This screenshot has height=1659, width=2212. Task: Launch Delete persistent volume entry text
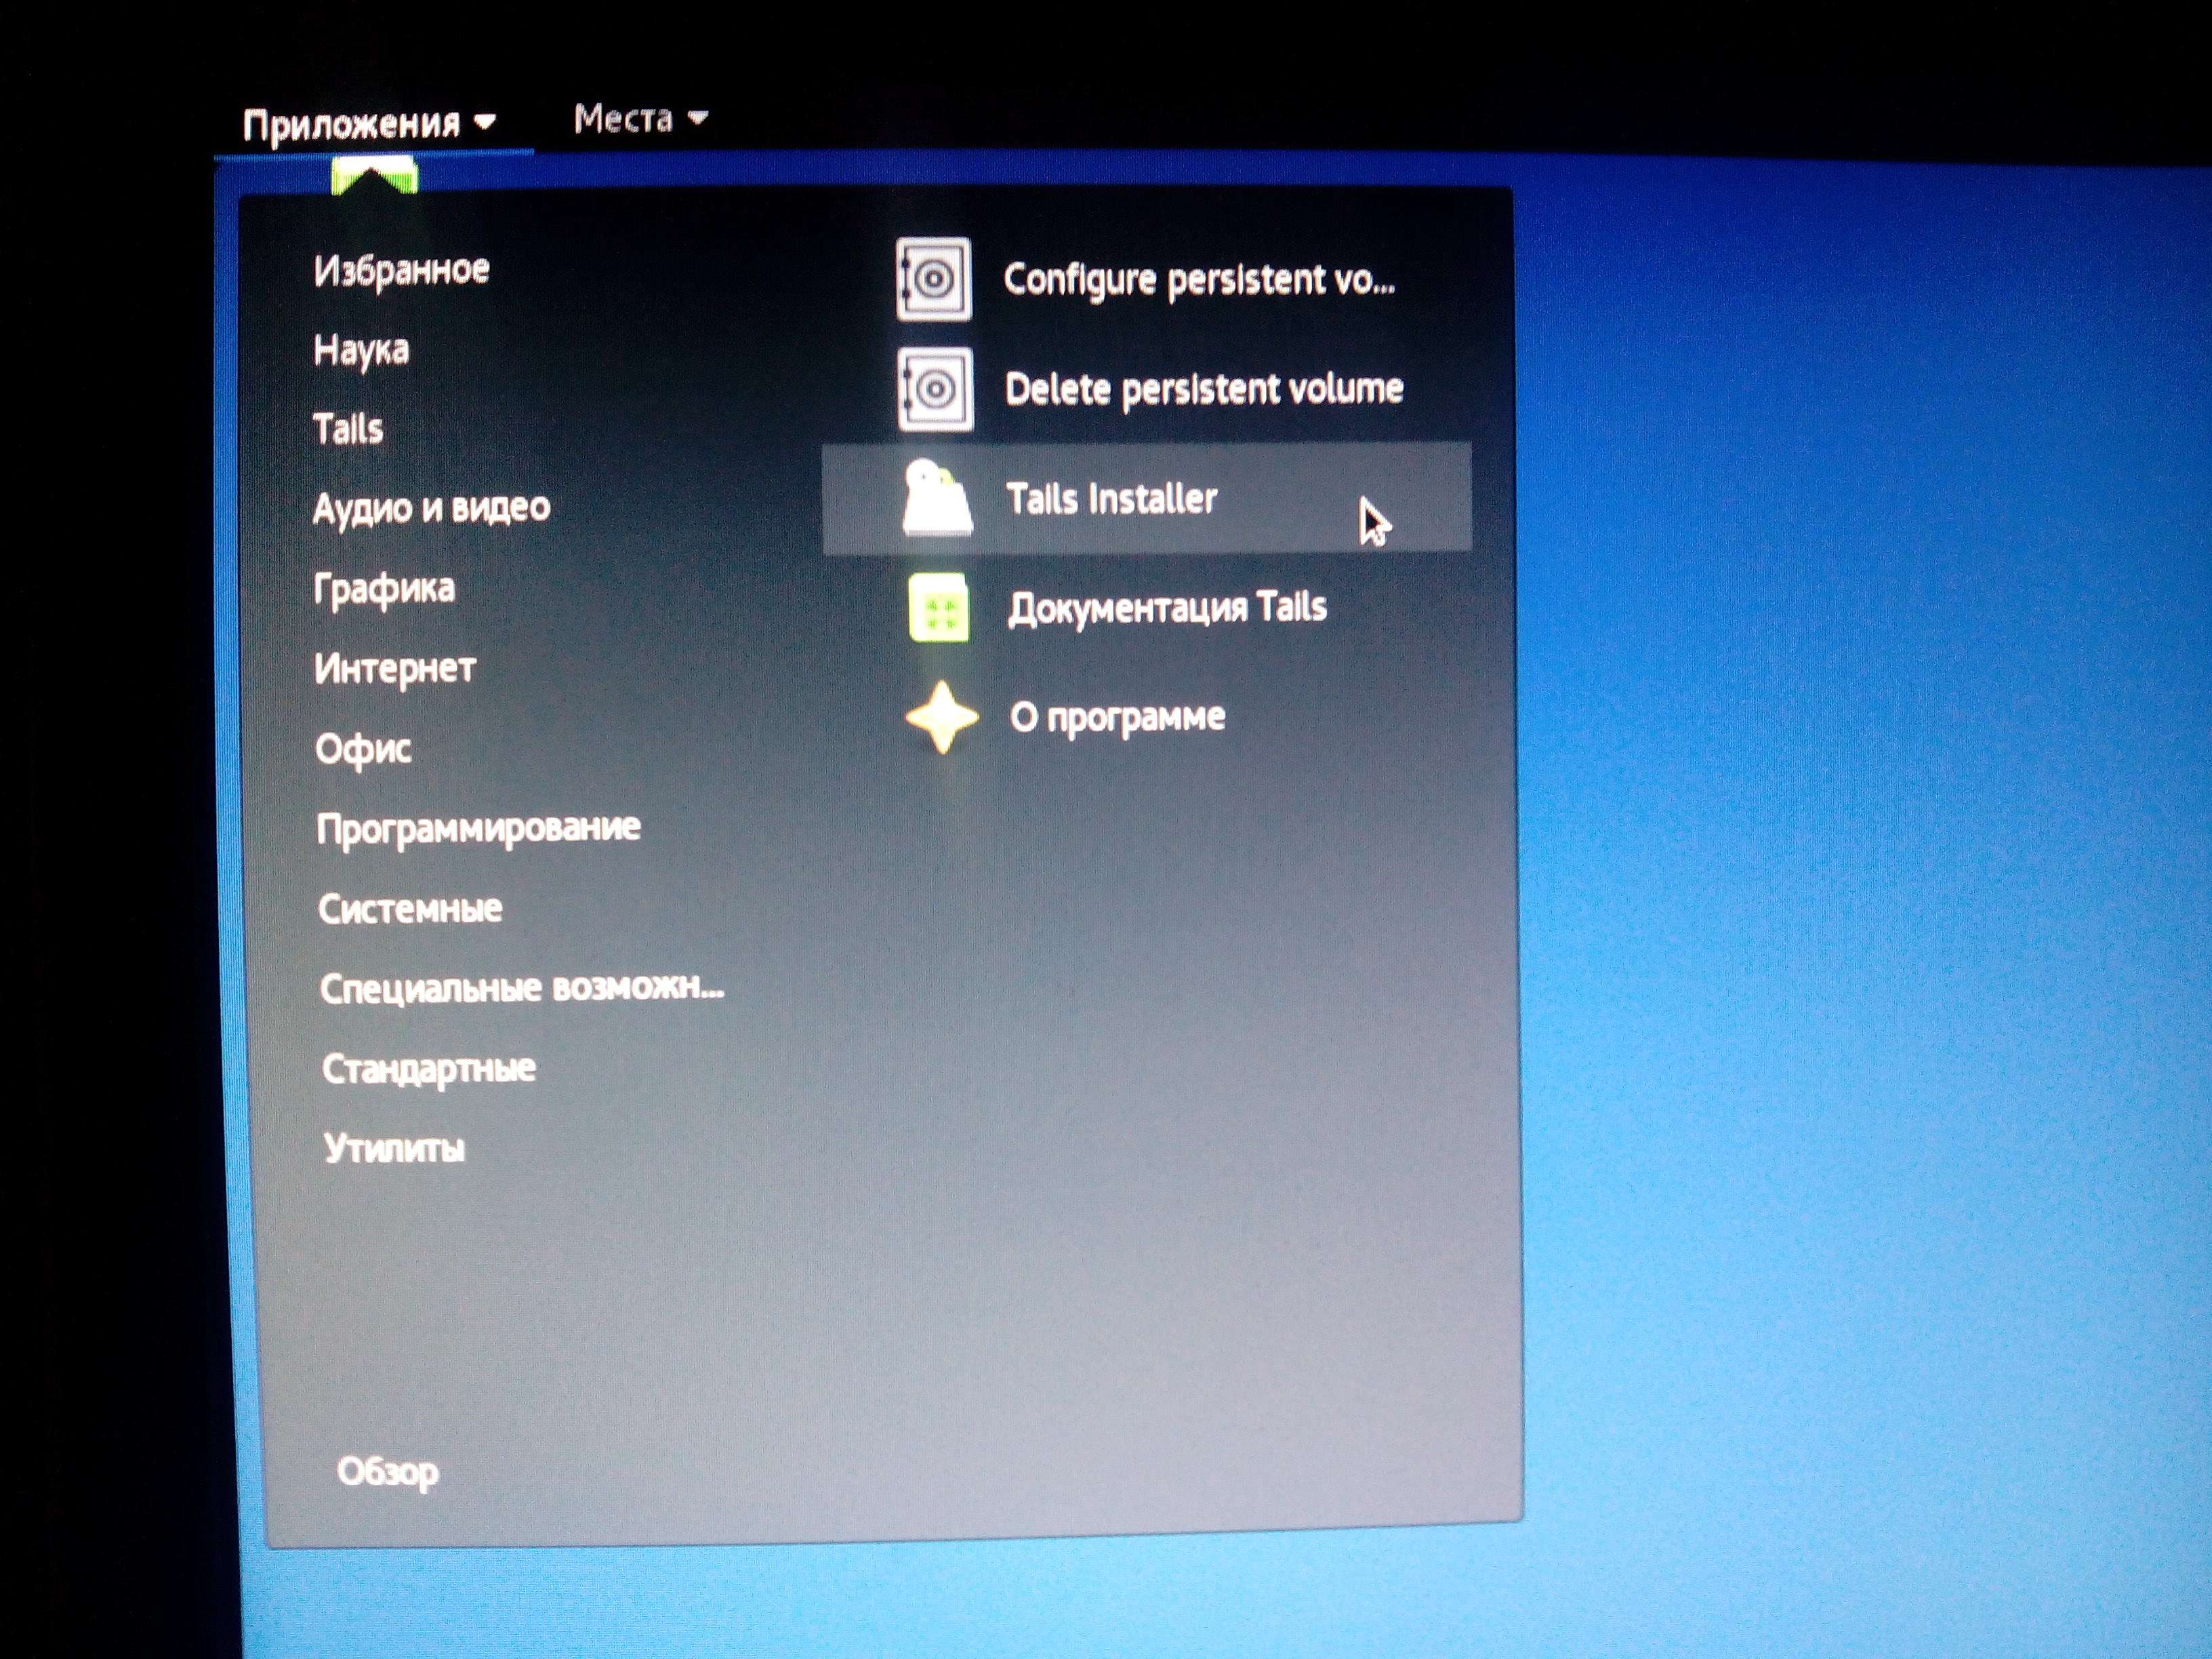[x=1204, y=389]
